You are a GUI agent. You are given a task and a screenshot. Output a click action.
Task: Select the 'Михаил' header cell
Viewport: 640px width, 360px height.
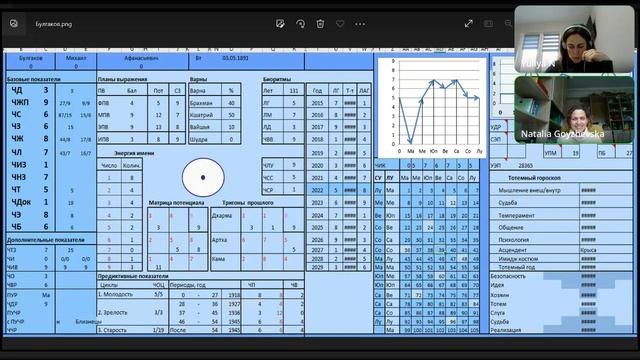(76, 58)
